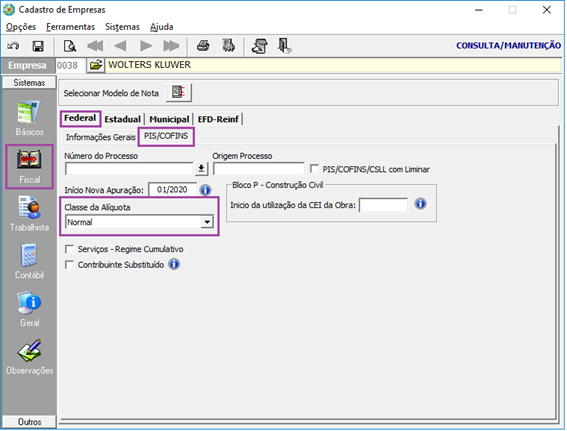The height and width of the screenshot is (431, 567).
Task: Check Serviços - Regime Cumulativo
Action: pos(69,249)
